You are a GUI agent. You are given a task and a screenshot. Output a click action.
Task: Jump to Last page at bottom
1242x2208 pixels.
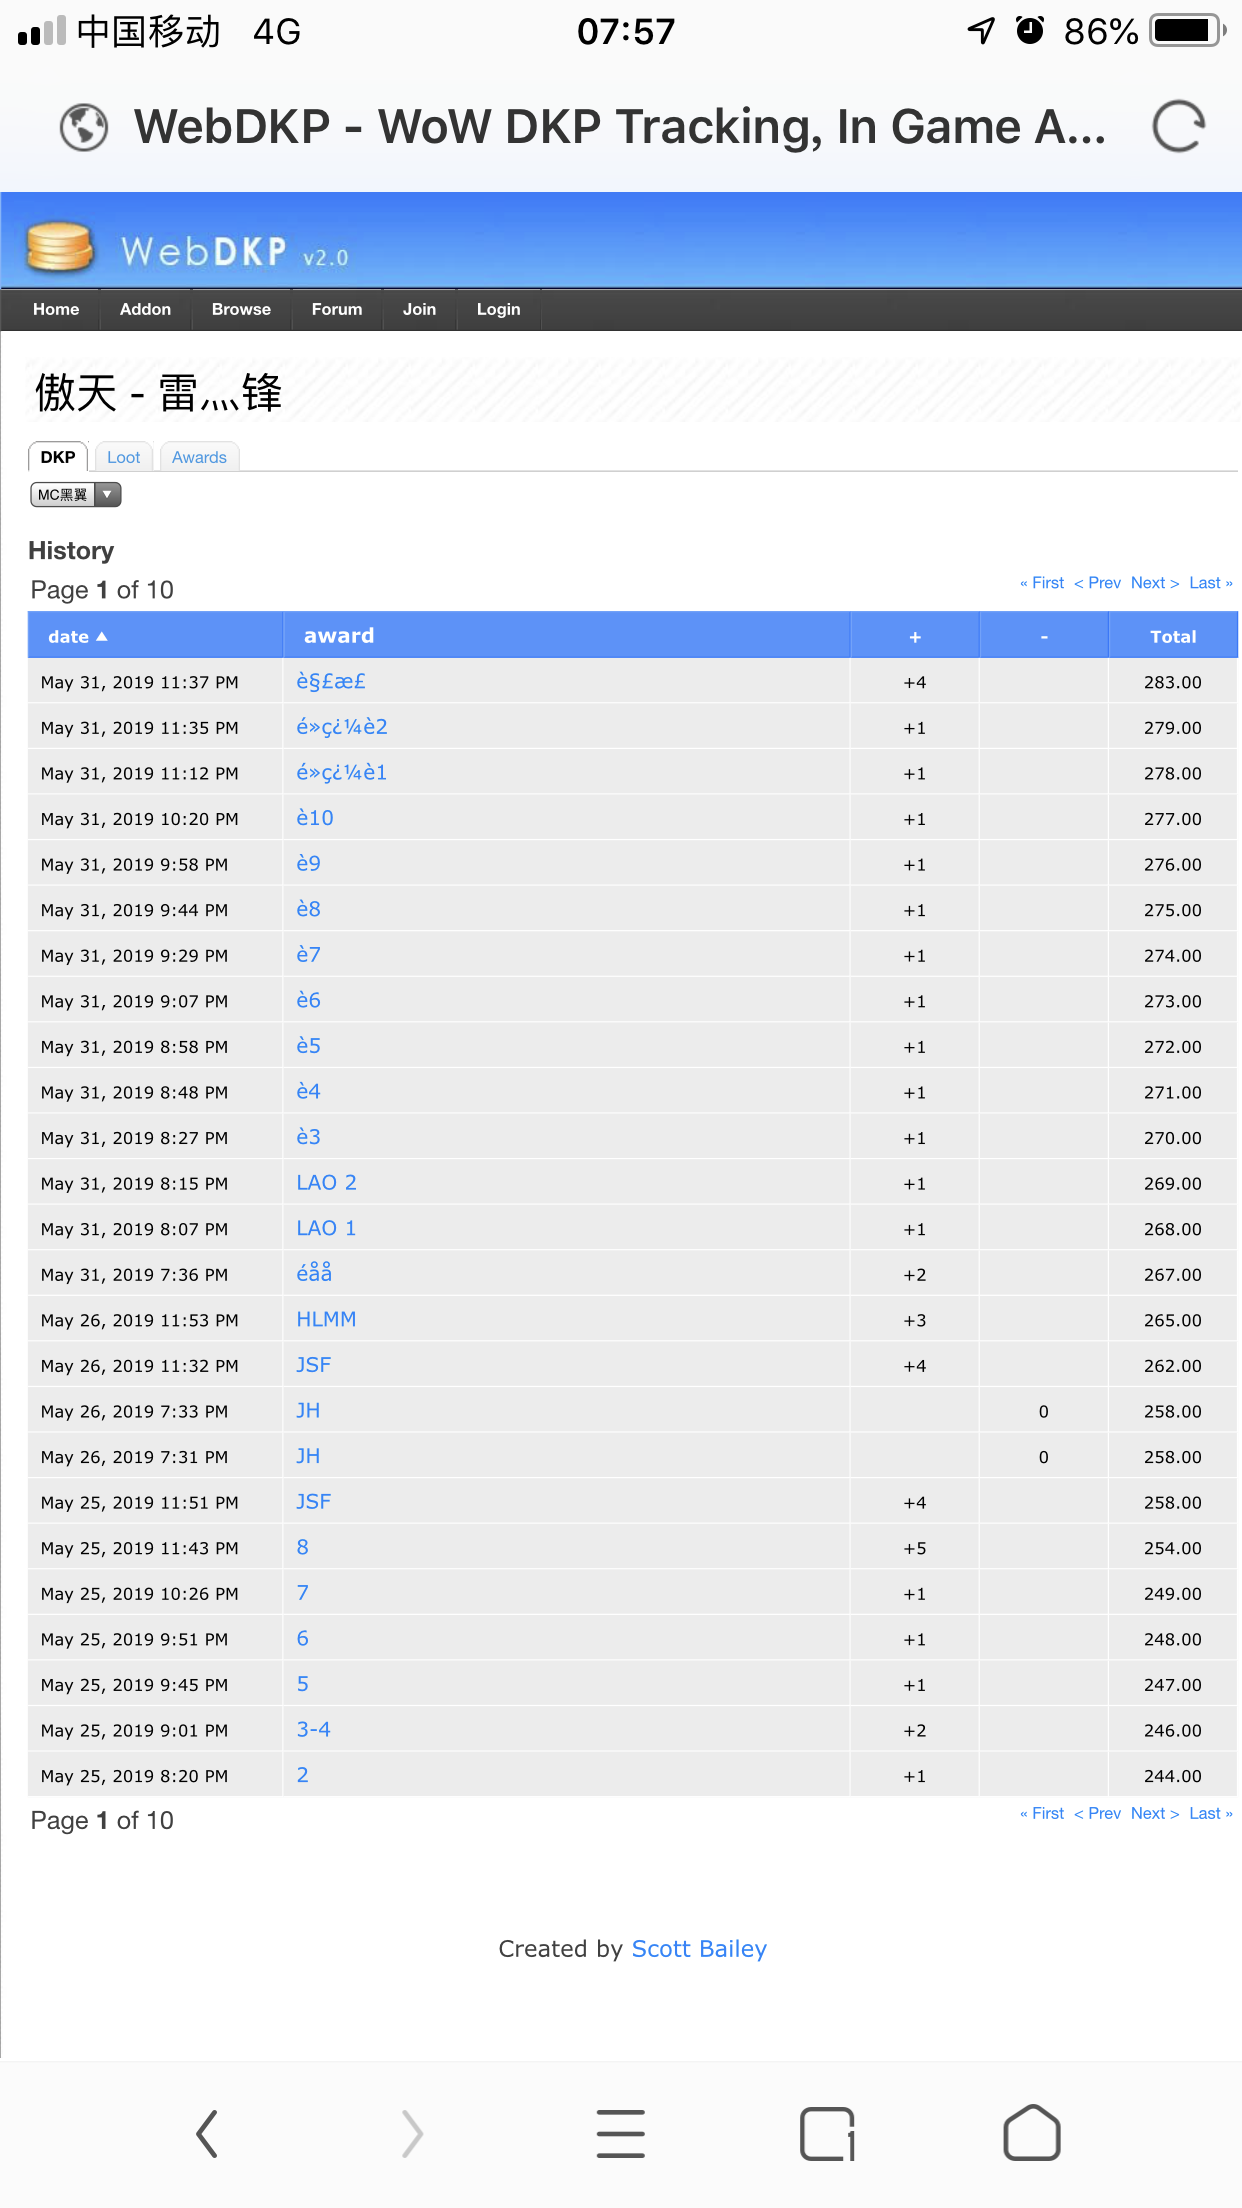pyautogui.click(x=1209, y=1813)
